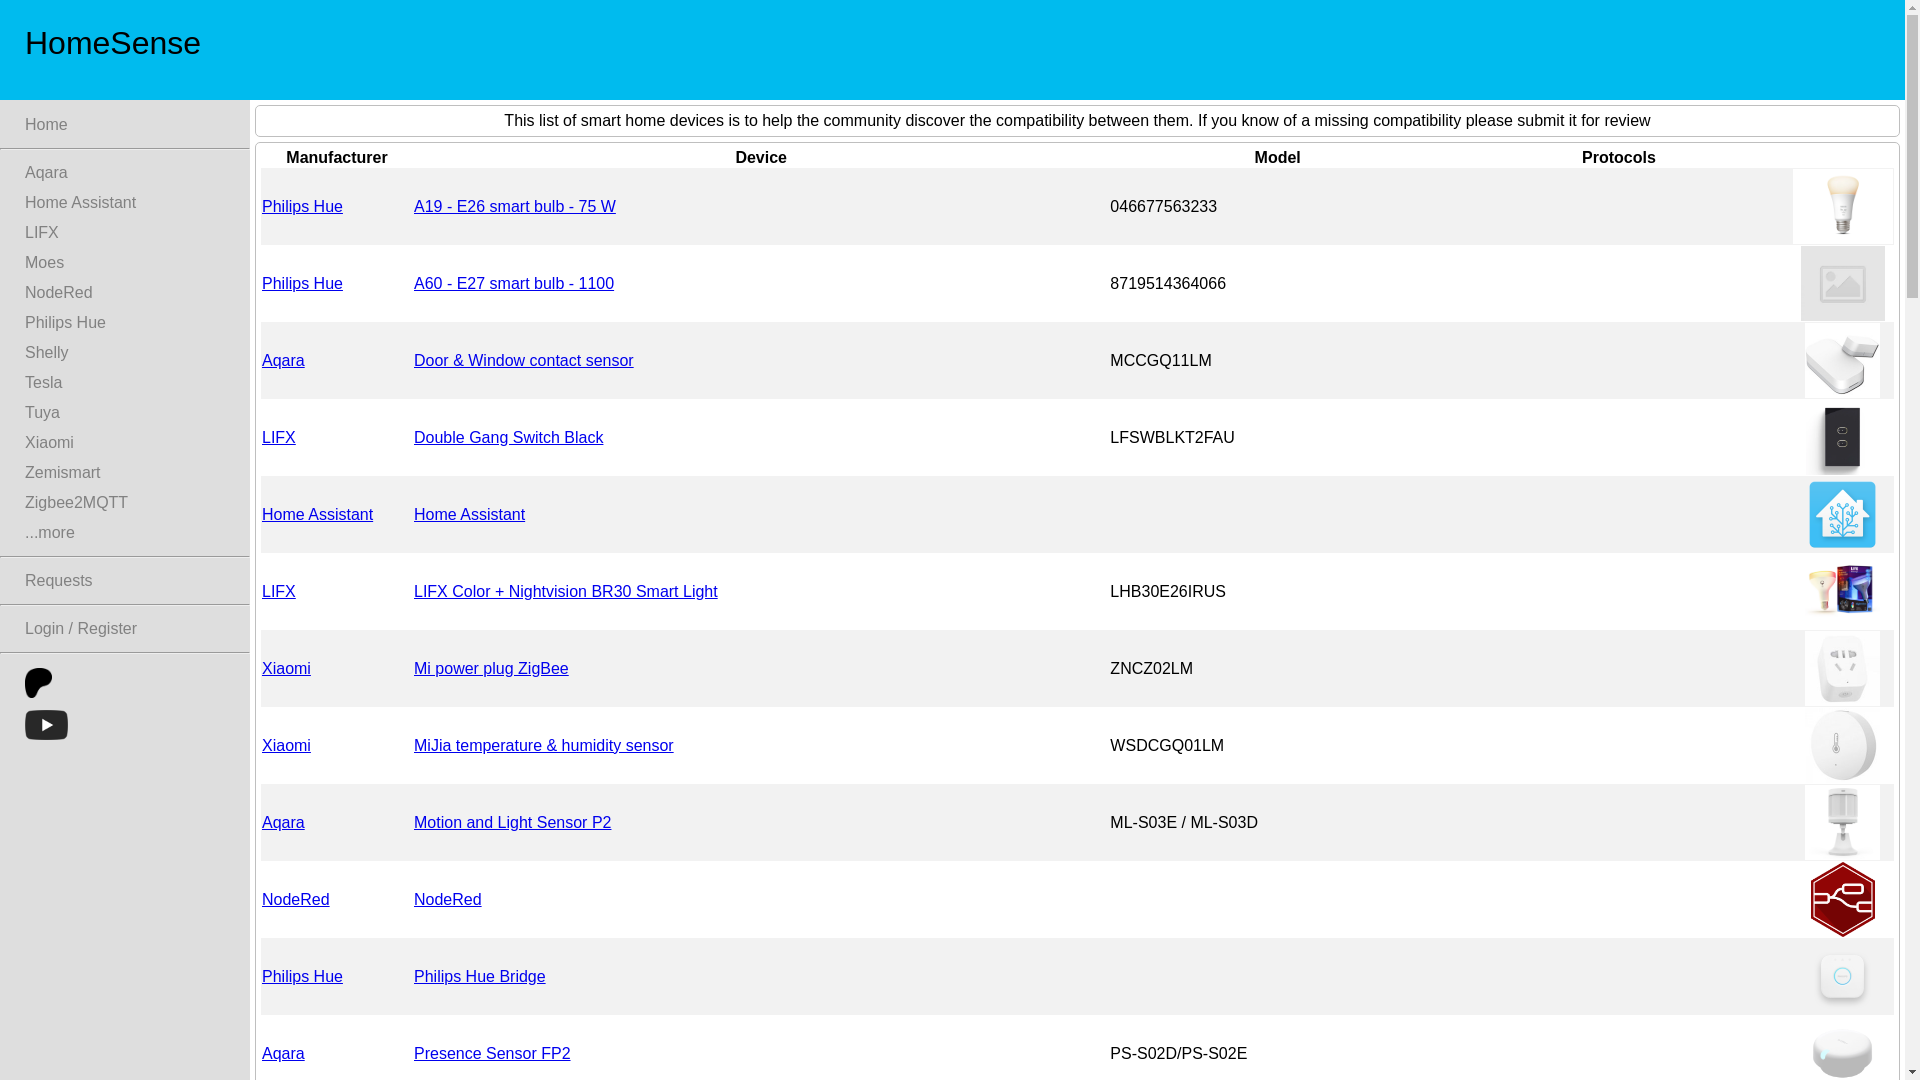The image size is (1920, 1080).
Task: Open Double Gang Switch Black link
Action: click(509, 438)
